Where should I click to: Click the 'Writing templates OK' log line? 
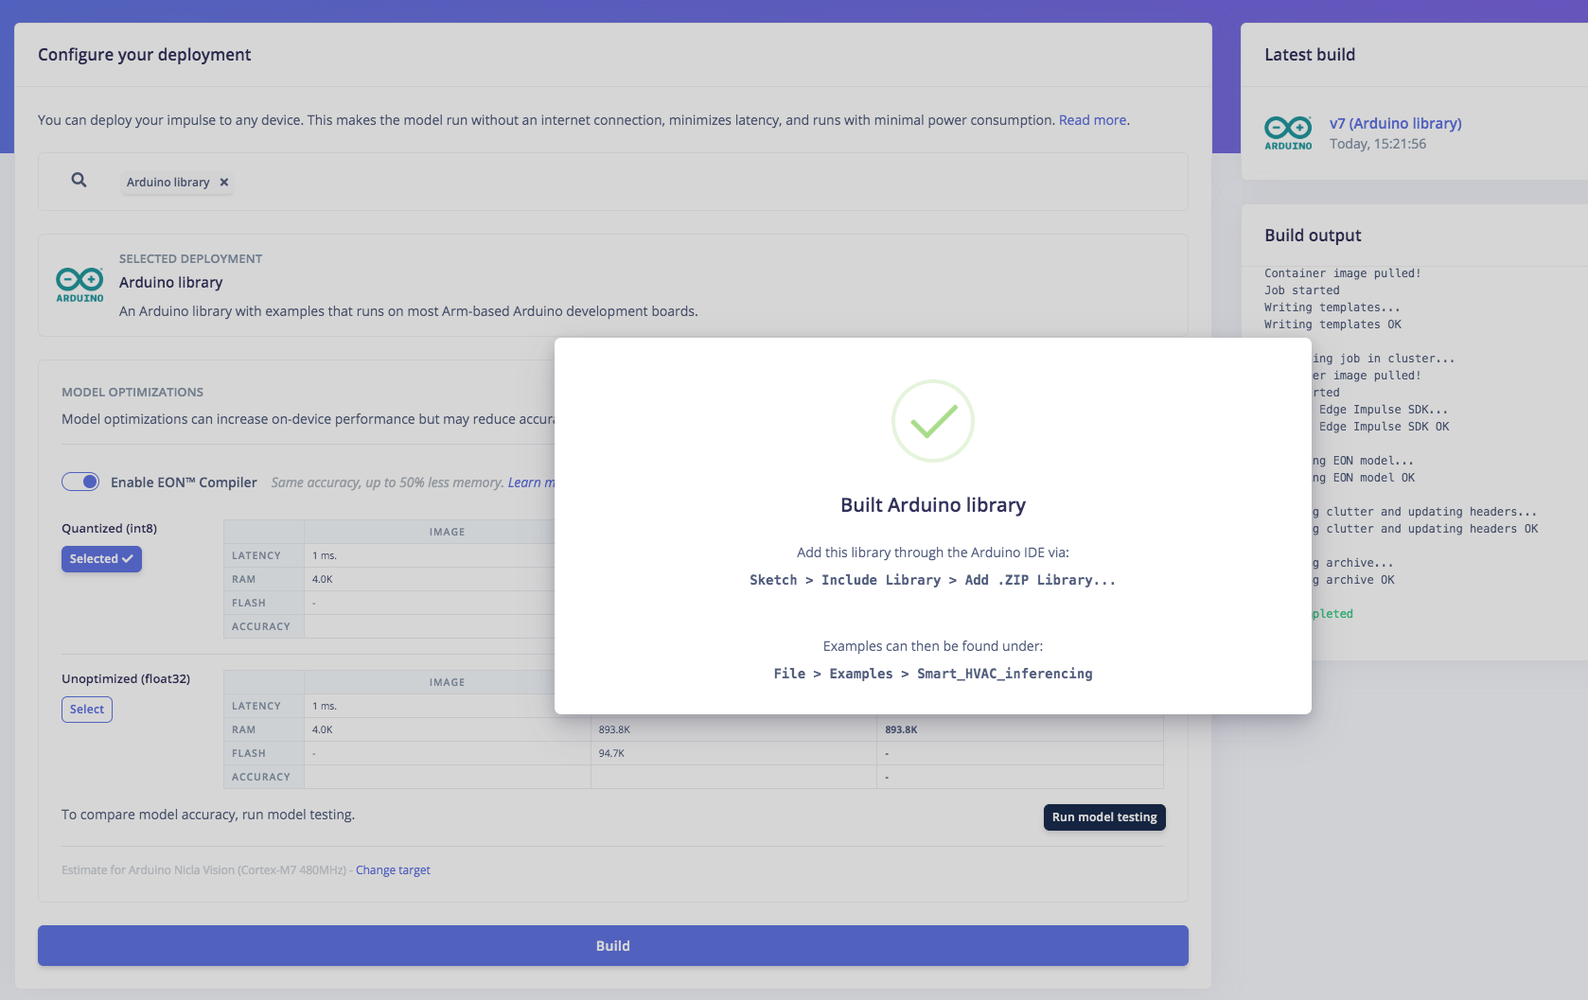tap(1332, 324)
